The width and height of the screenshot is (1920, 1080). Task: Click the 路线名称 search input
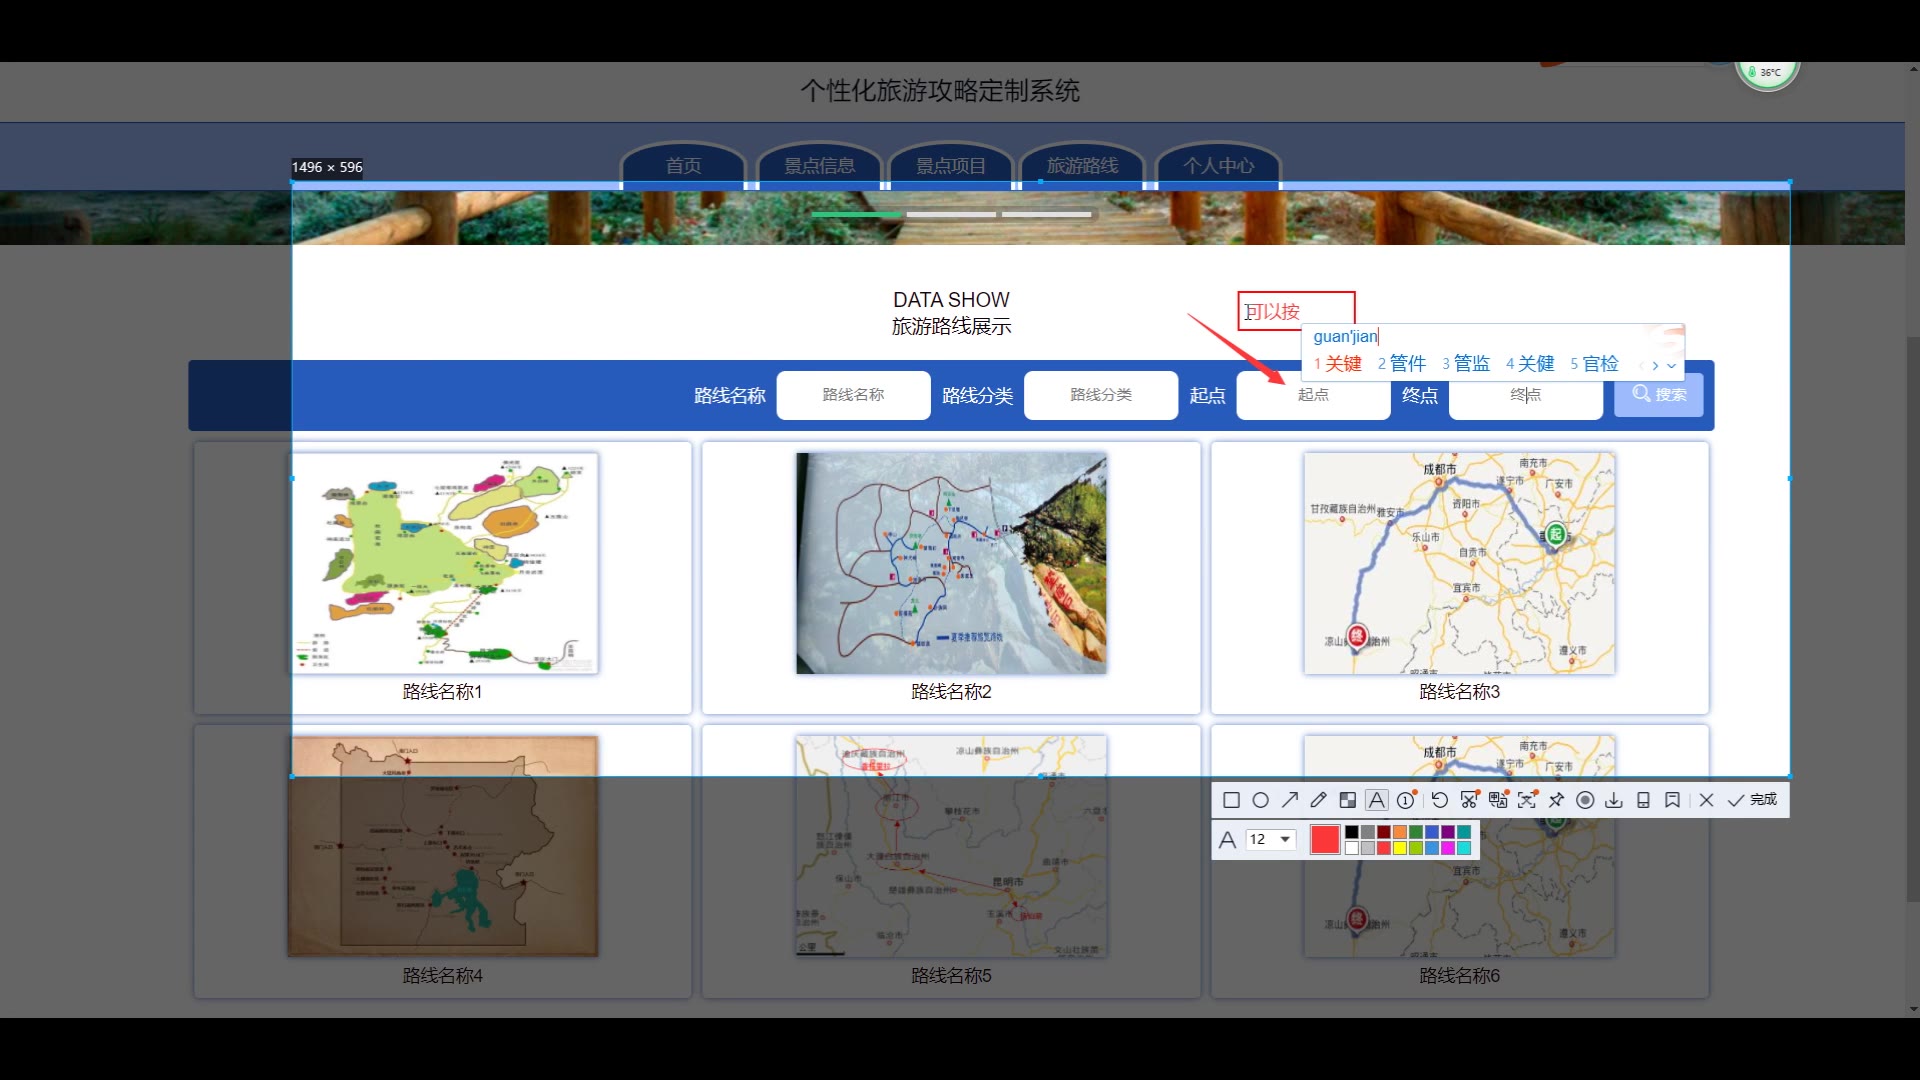click(x=853, y=395)
